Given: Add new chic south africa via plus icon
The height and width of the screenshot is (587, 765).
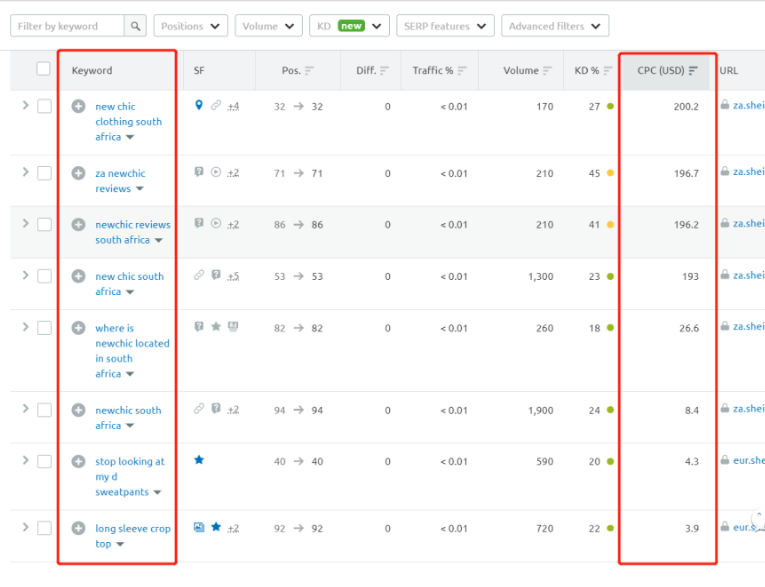Looking at the screenshot, I should click(x=78, y=276).
